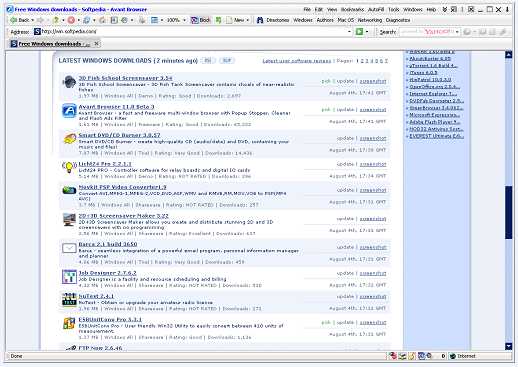518x367 pixels.
Task: Click the green Go button beside address bar
Action: (359, 32)
